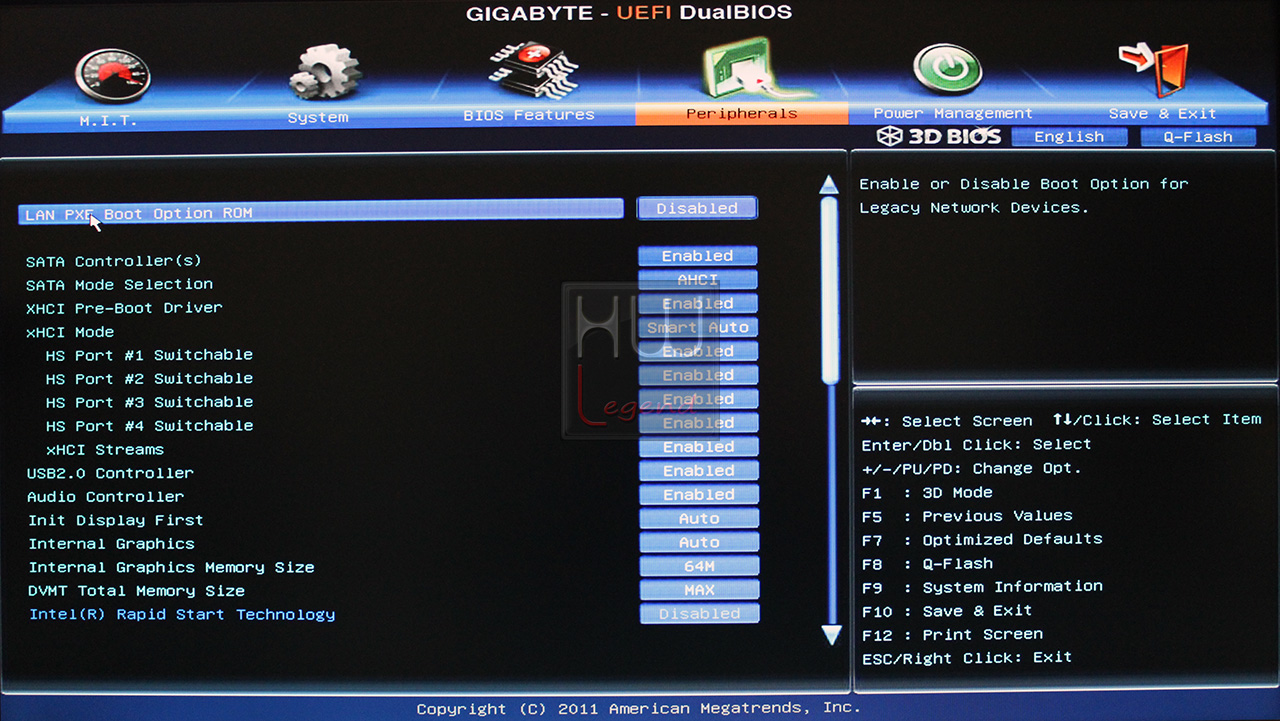Change DVMT Total Memory Size MAX
The height and width of the screenshot is (721, 1280).
(x=699, y=590)
